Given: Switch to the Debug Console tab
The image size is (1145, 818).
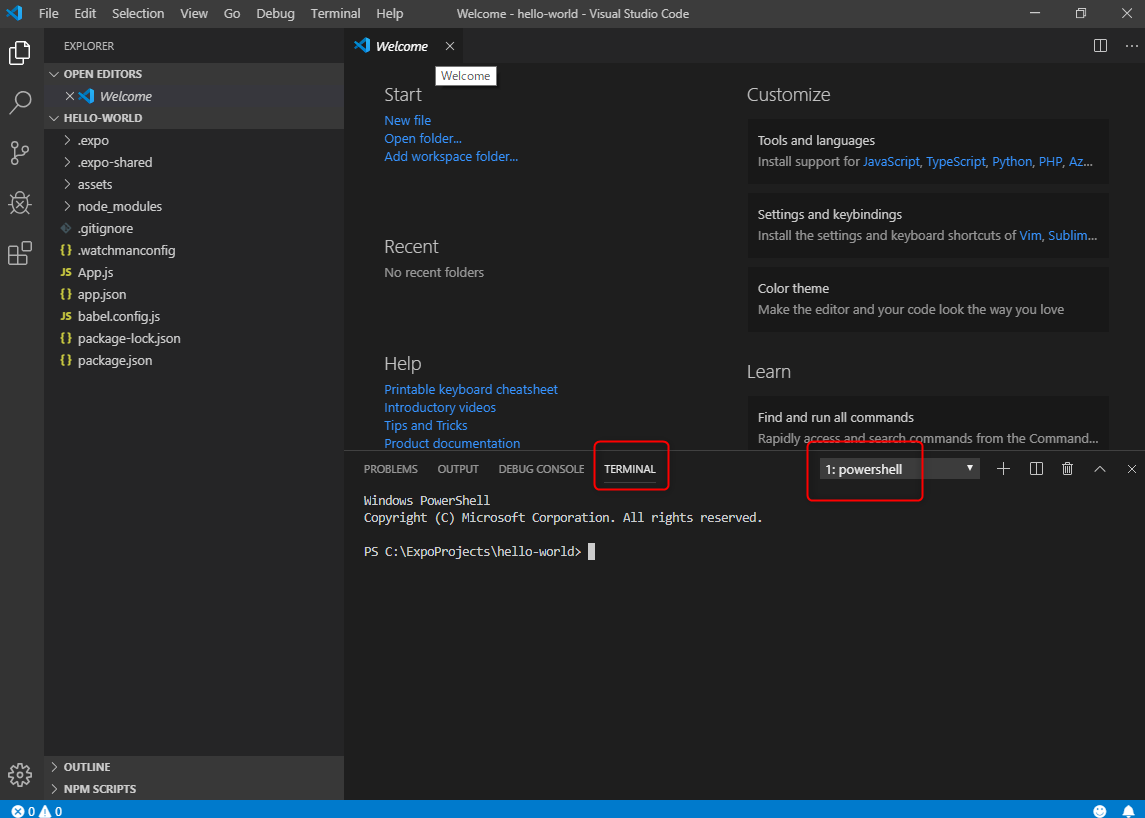Looking at the screenshot, I should click(x=541, y=469).
